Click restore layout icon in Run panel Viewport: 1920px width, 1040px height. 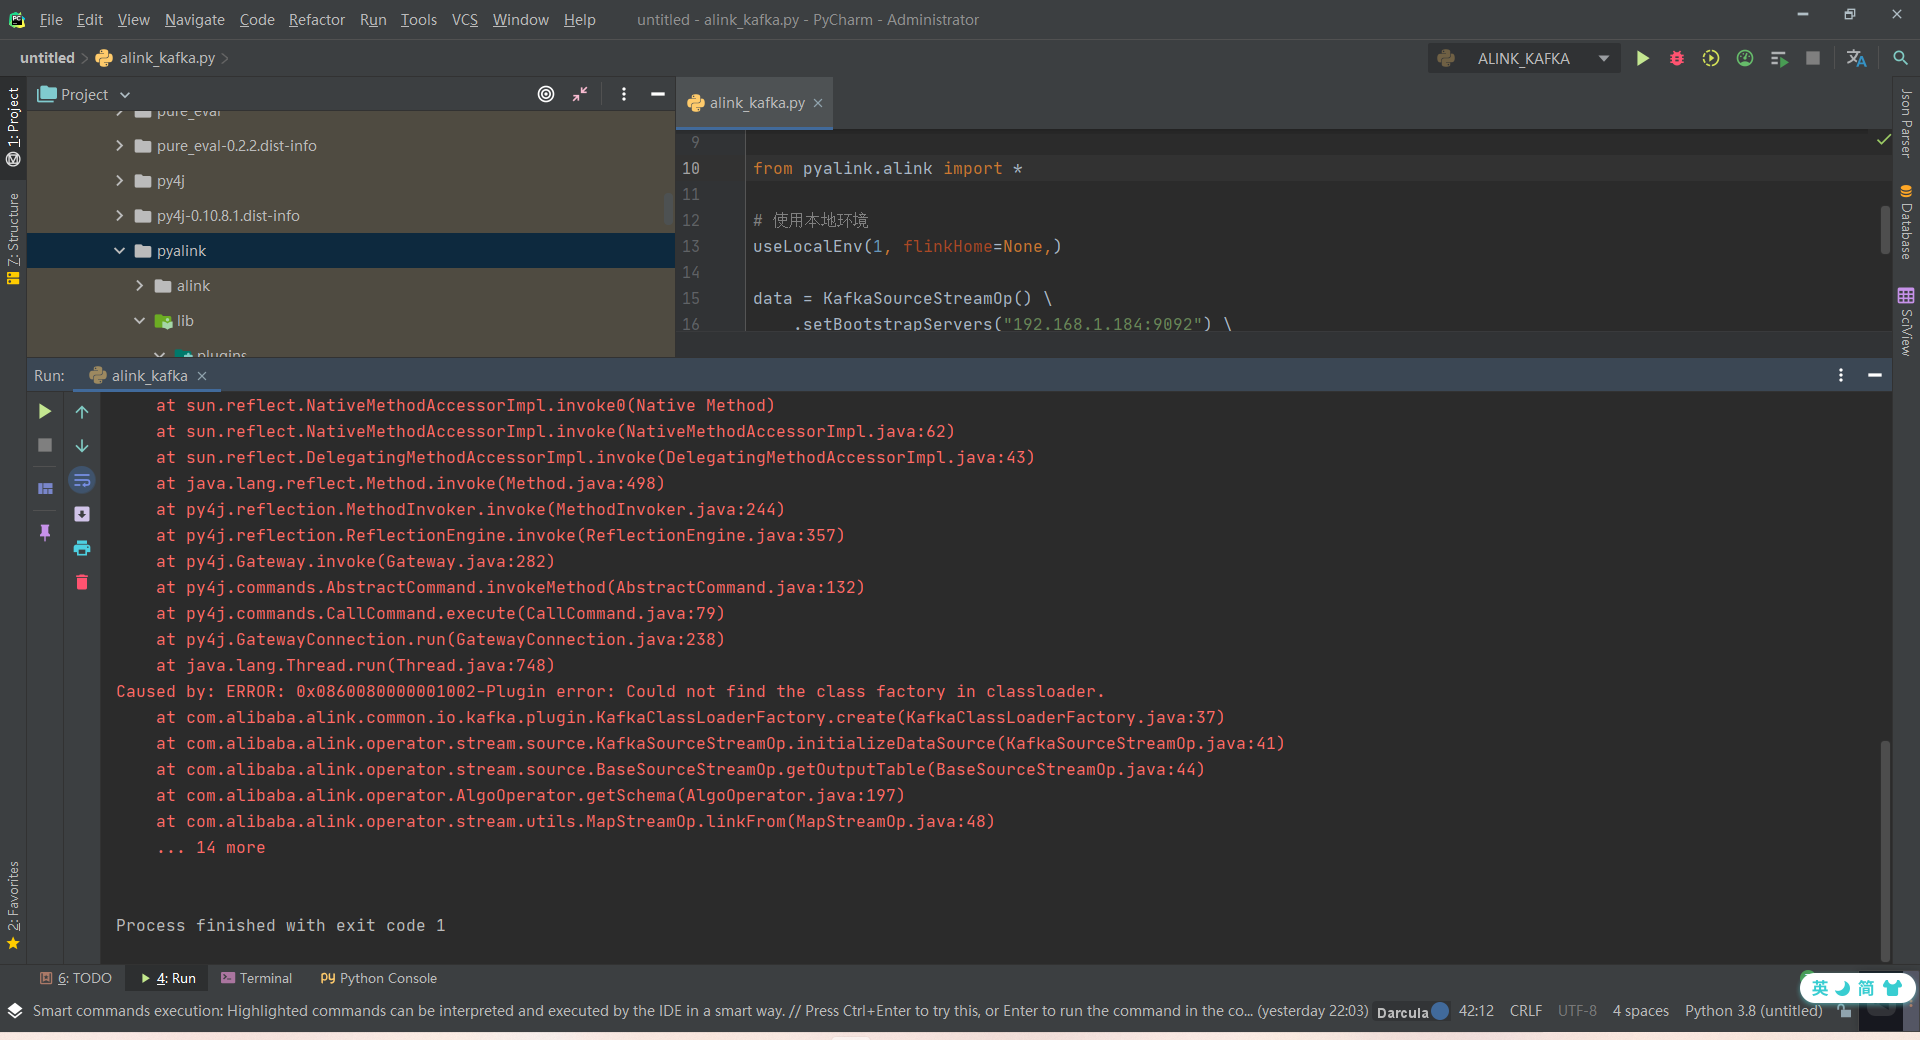point(45,489)
